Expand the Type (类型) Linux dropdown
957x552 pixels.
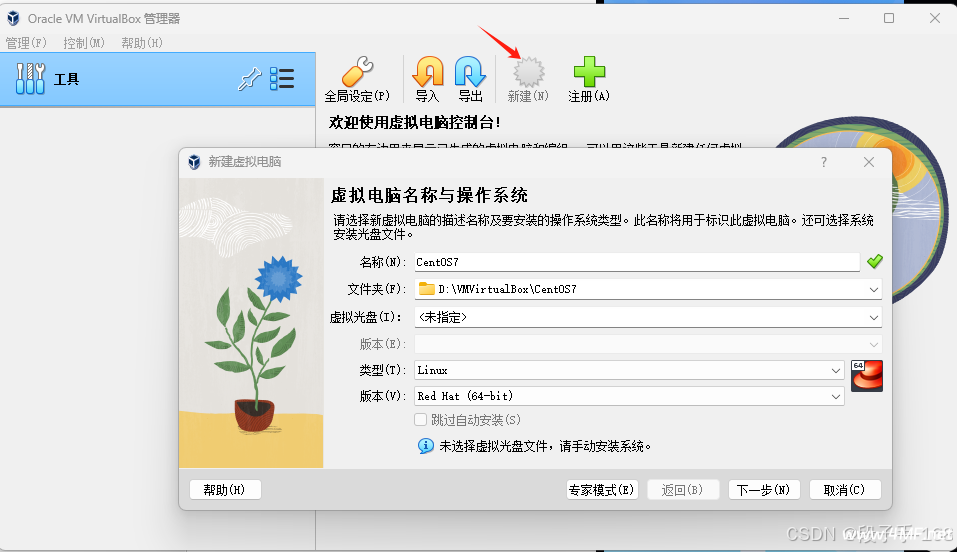point(836,370)
